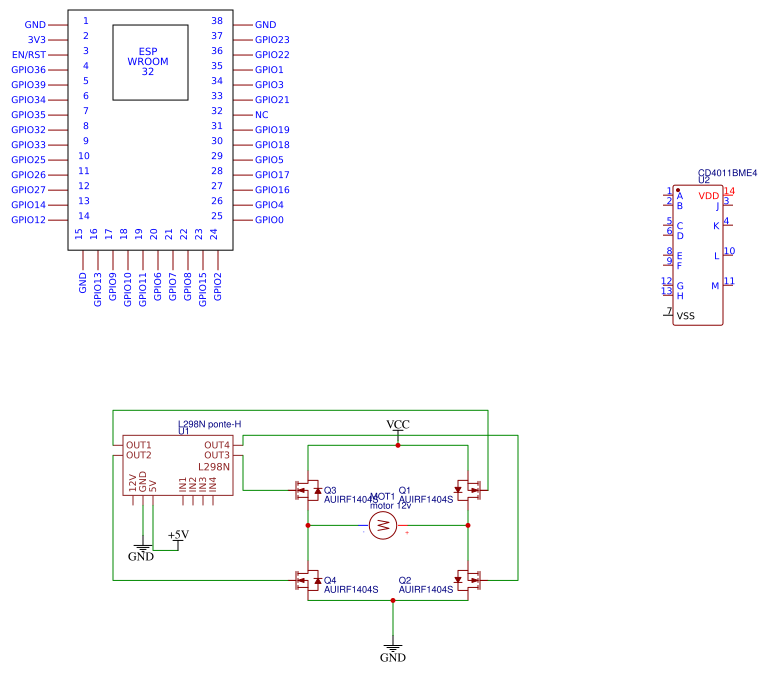Click the CD4011BME4 part name label
Viewport: 767px width, 674px height.
[x=727, y=173]
